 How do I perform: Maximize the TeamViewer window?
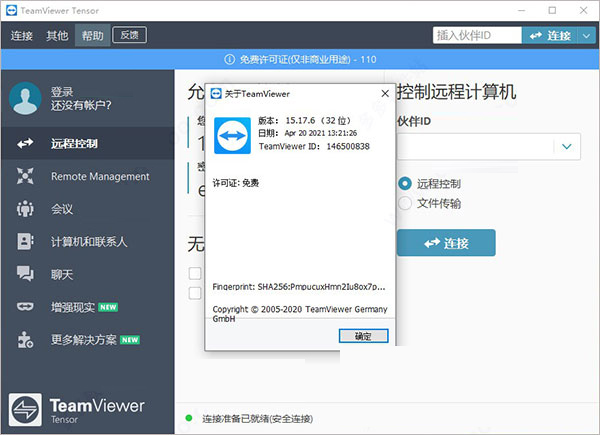click(552, 10)
